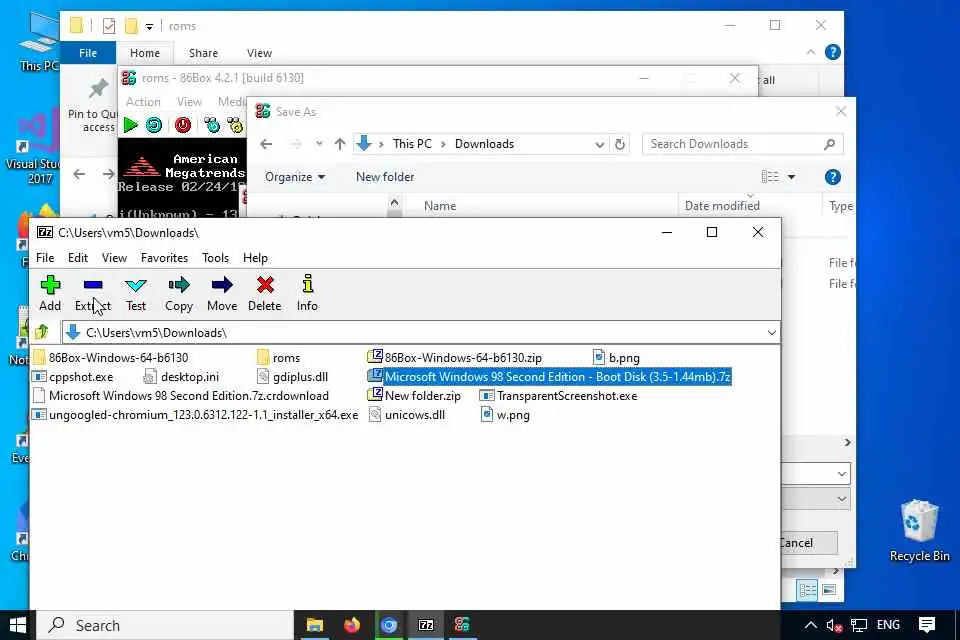Click the muted volume tray icon
Viewport: 960px width, 640px height.
coord(834,625)
